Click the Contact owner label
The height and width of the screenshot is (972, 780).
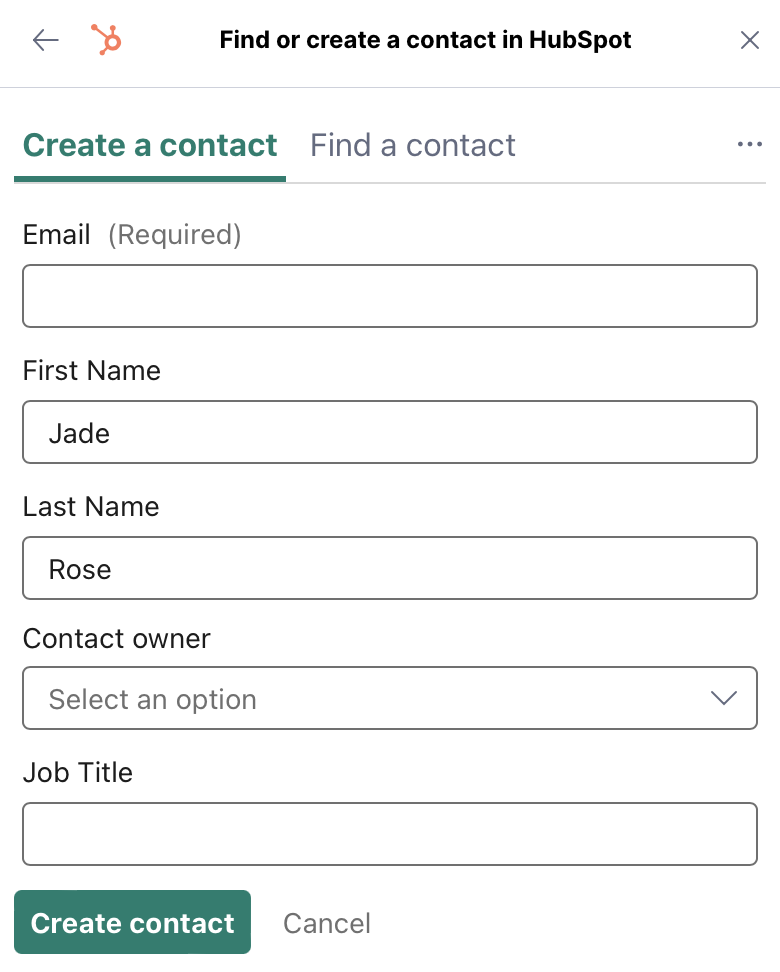[x=117, y=638]
